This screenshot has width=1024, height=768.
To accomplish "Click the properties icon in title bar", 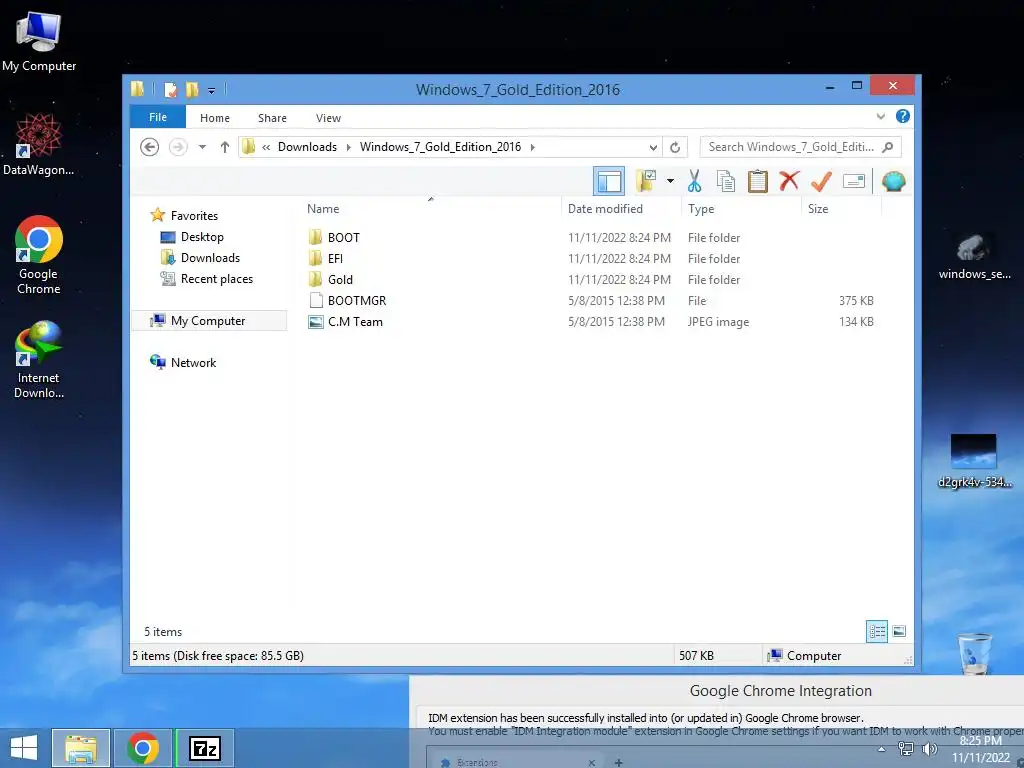I will coord(170,89).
